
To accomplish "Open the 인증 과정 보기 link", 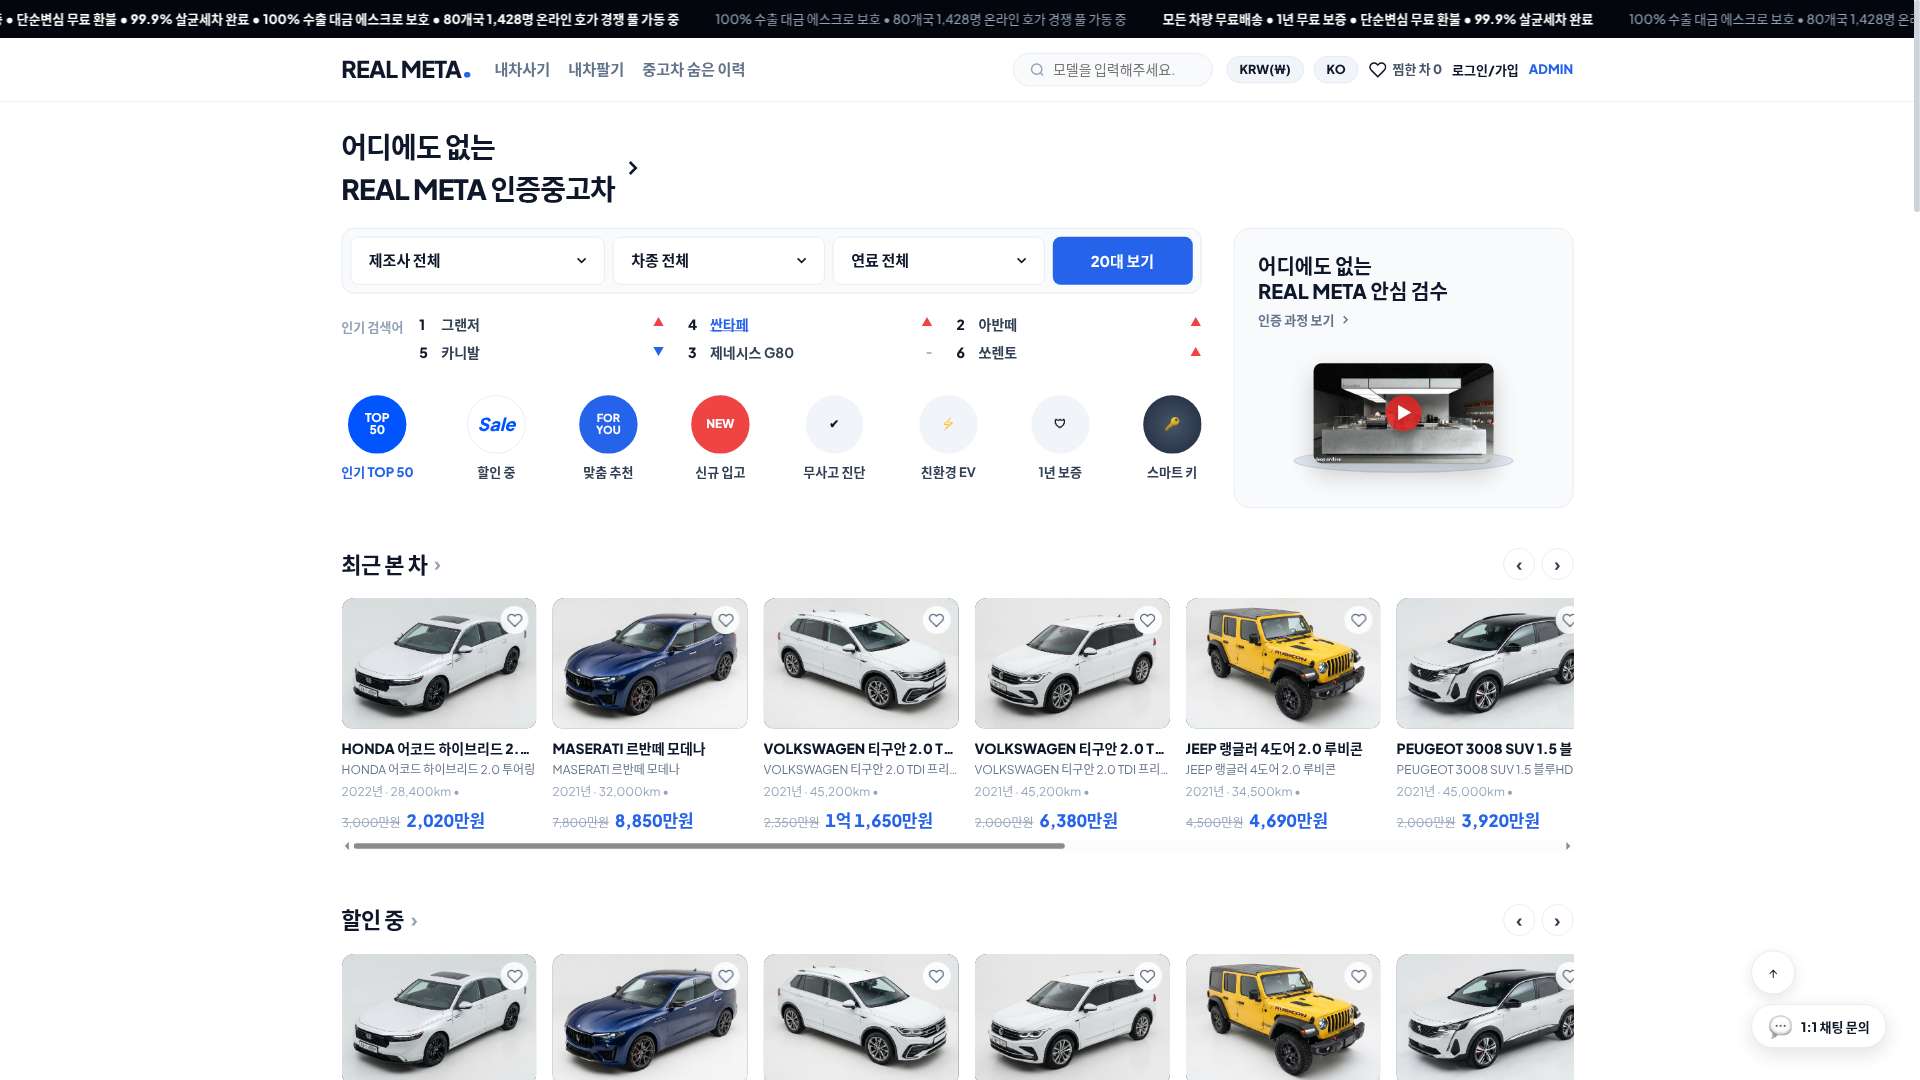I will click(x=1304, y=320).
